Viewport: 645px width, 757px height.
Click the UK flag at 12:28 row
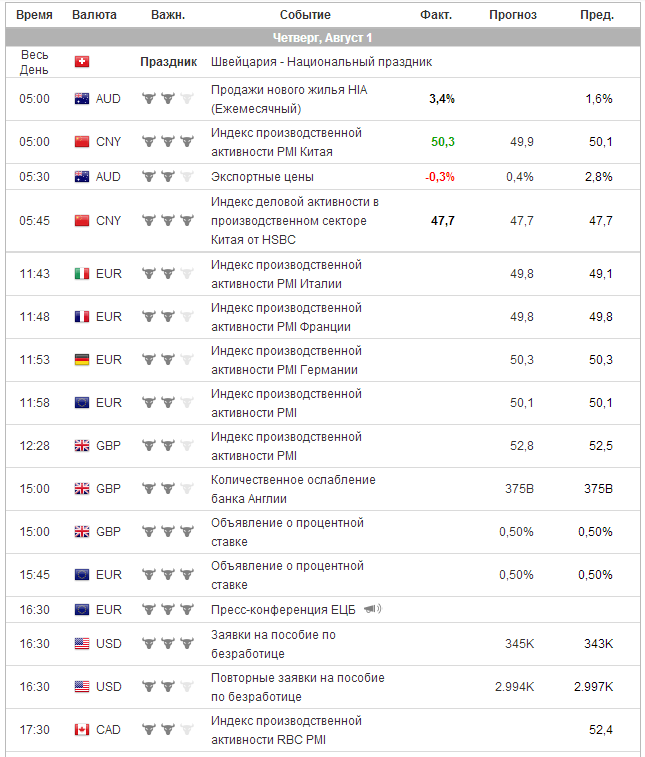[x=82, y=446]
